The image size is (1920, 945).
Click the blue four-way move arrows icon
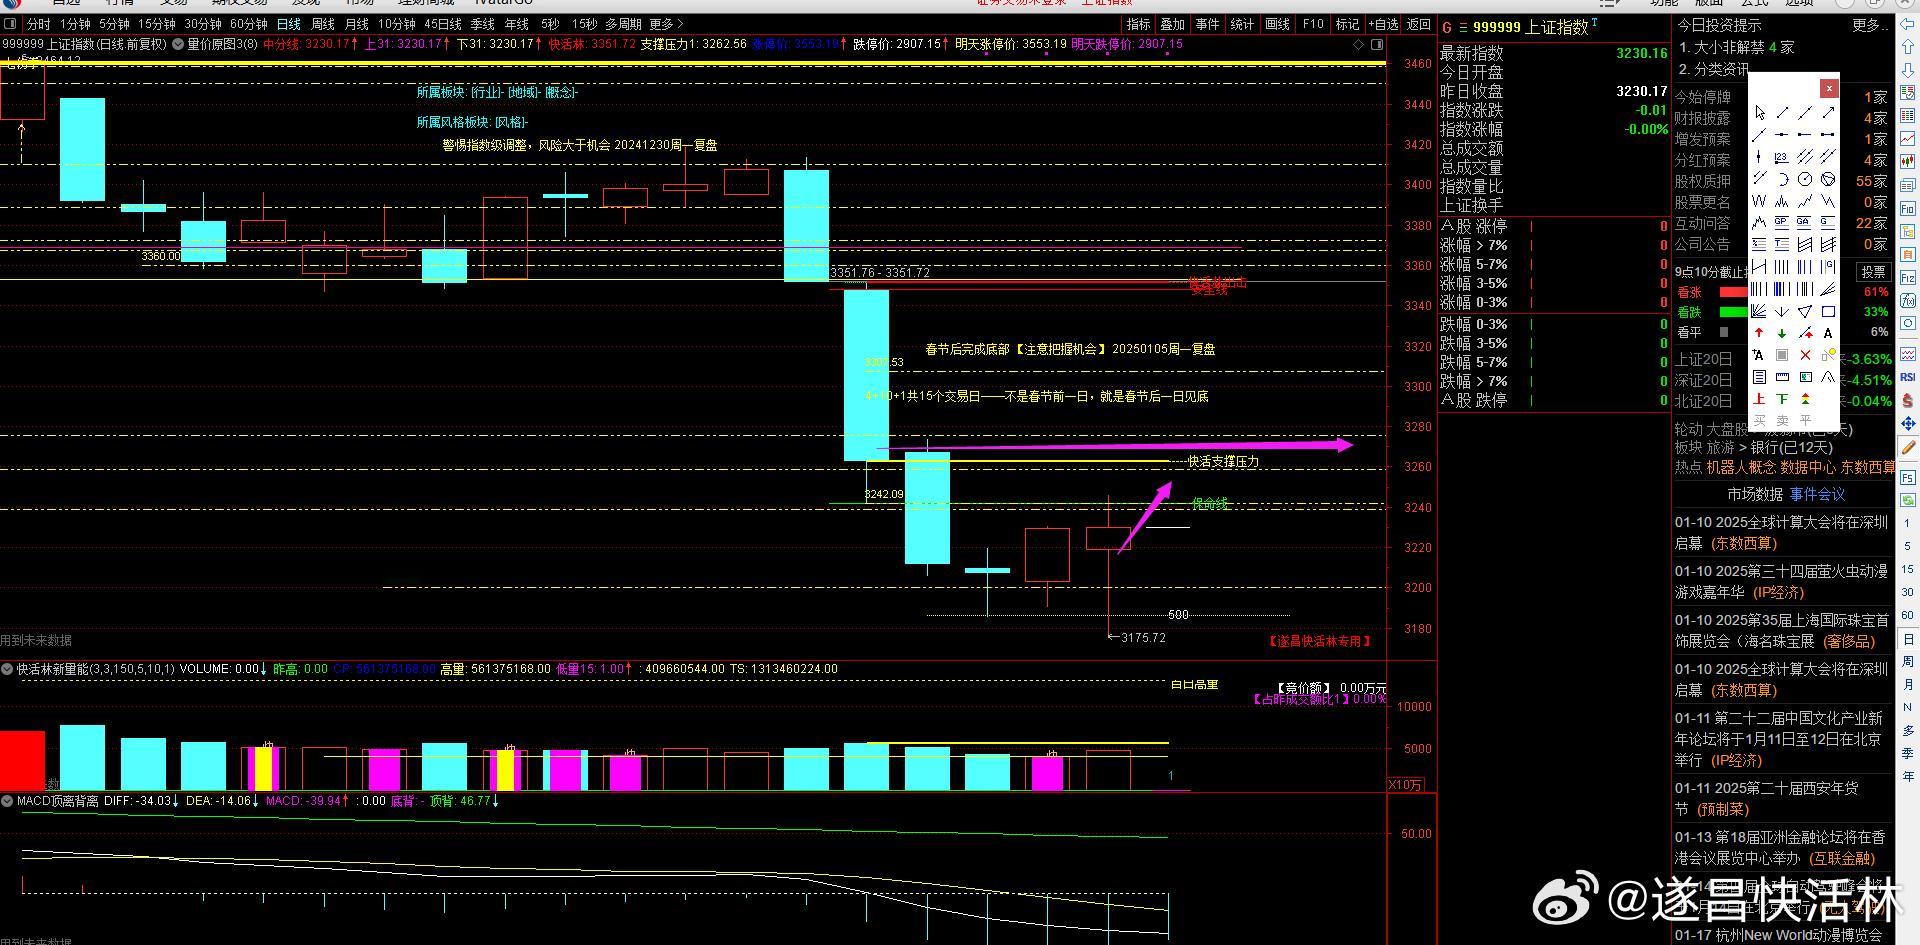(1908, 422)
